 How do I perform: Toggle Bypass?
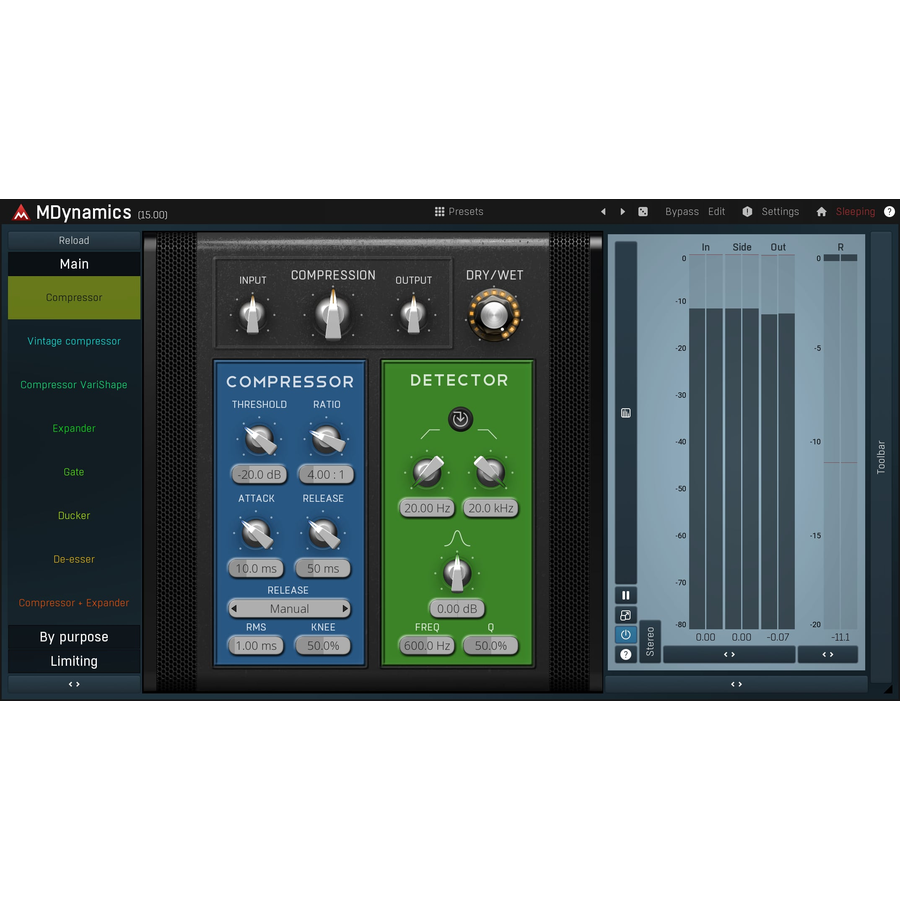pyautogui.click(x=682, y=212)
